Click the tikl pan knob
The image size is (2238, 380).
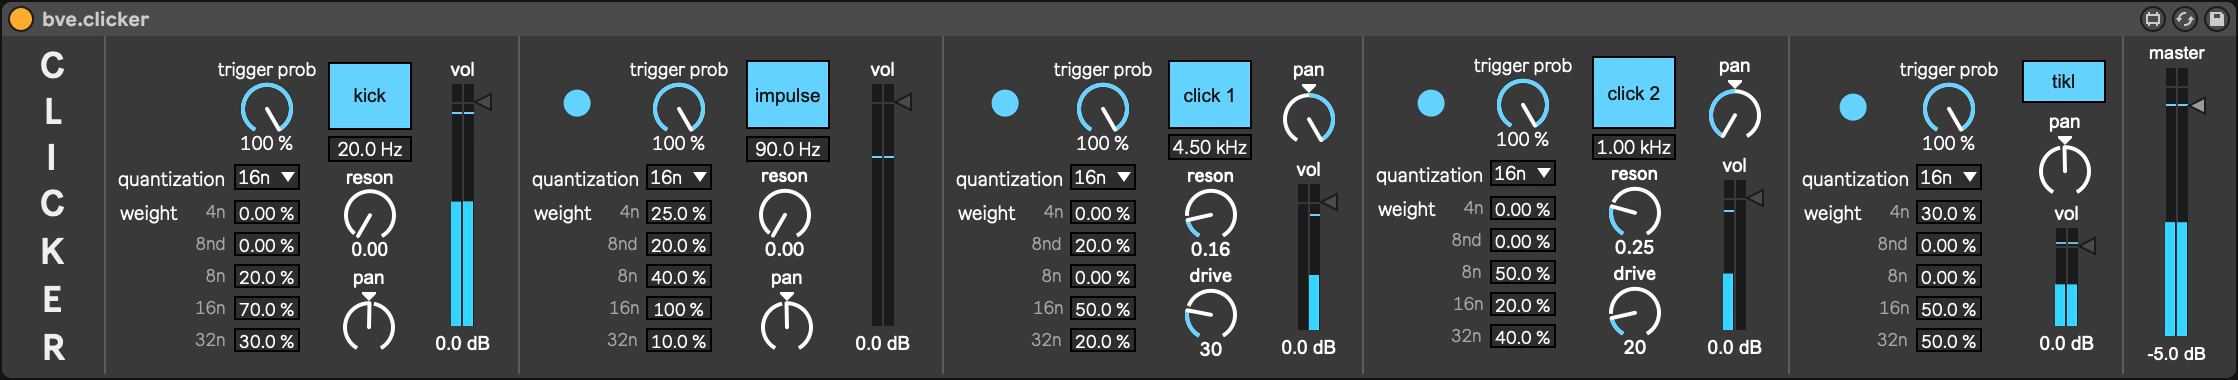[x=2064, y=168]
